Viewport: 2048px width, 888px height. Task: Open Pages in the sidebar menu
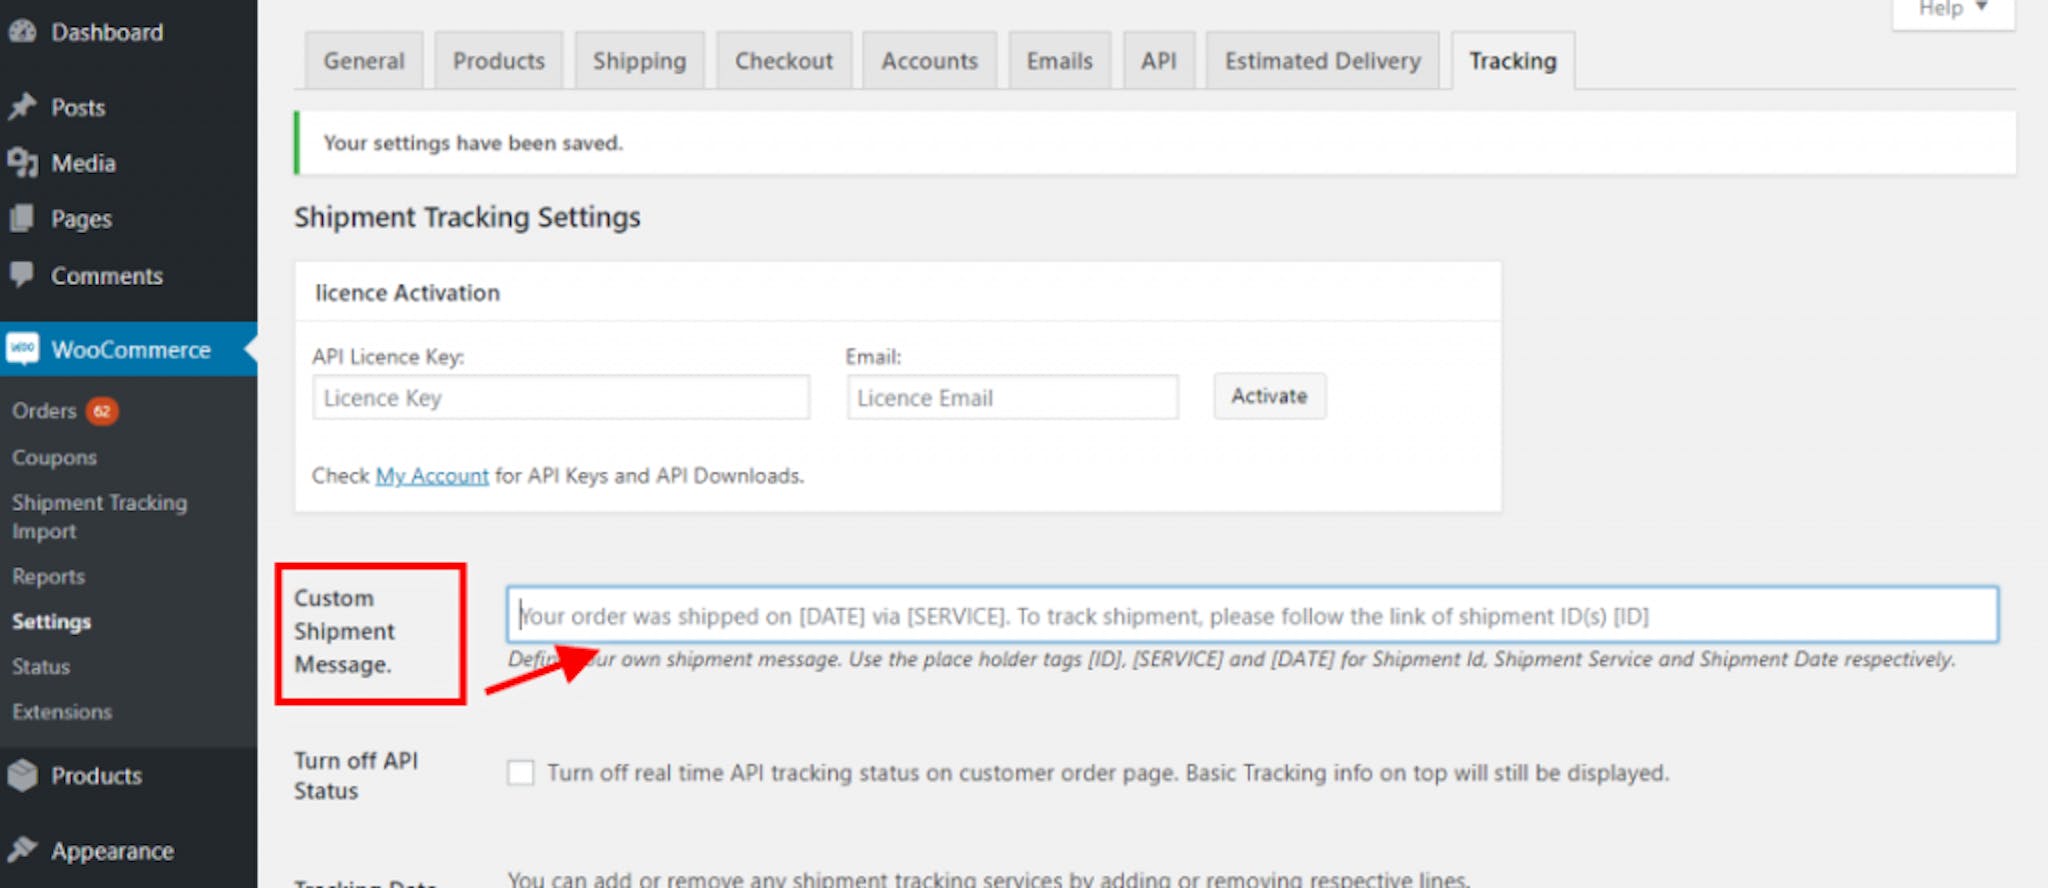point(81,218)
